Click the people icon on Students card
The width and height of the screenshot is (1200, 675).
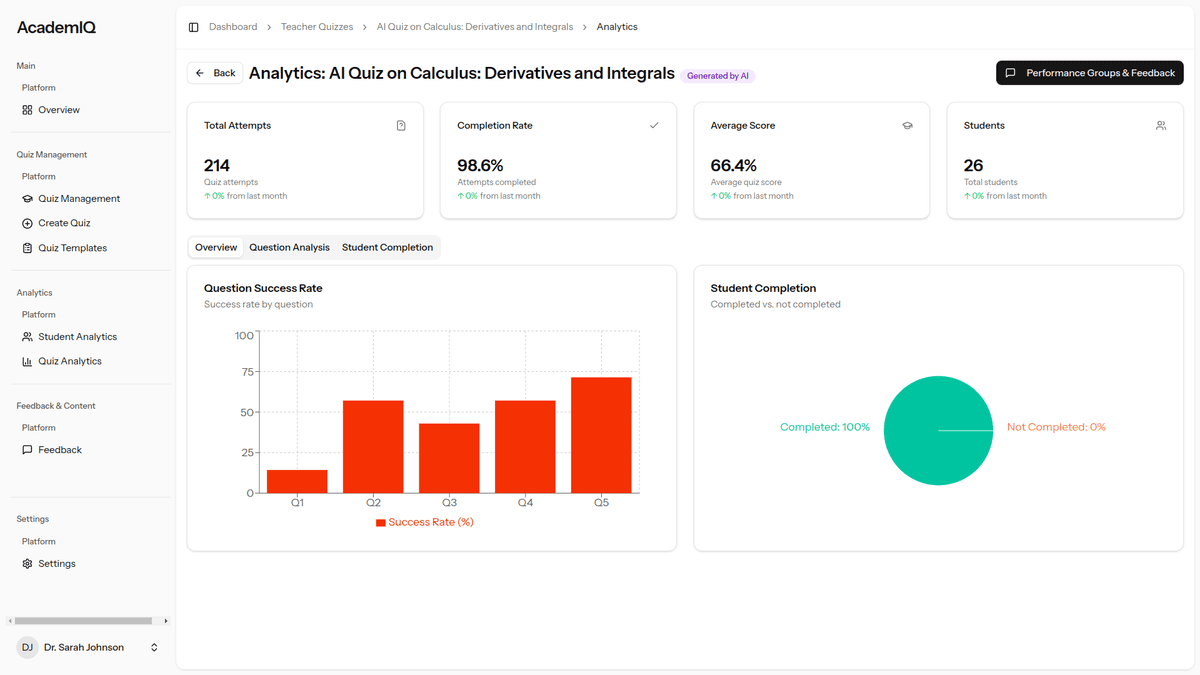point(1161,125)
